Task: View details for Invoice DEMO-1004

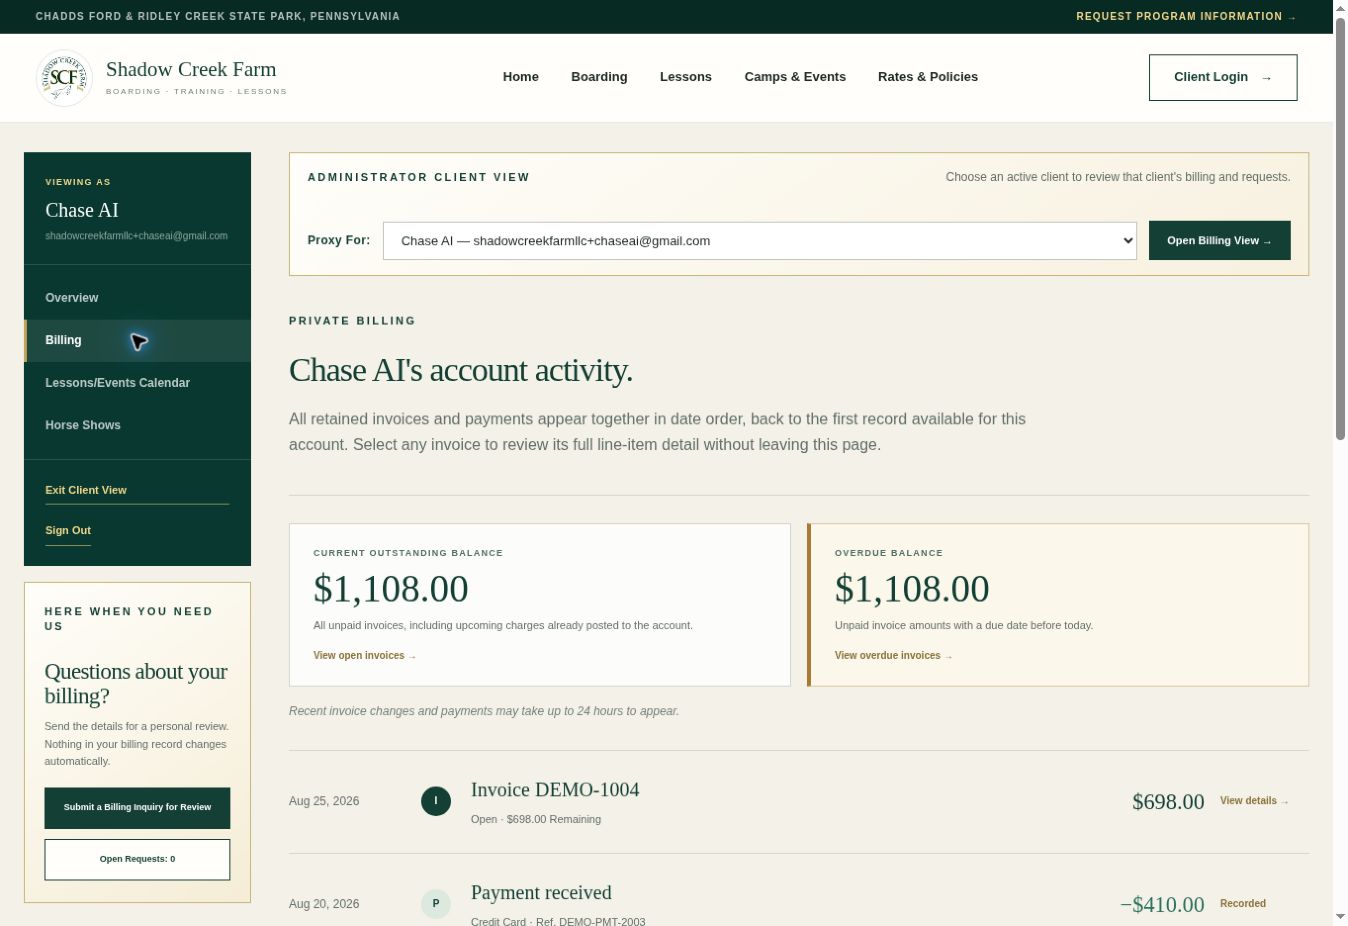Action: pos(1254,801)
